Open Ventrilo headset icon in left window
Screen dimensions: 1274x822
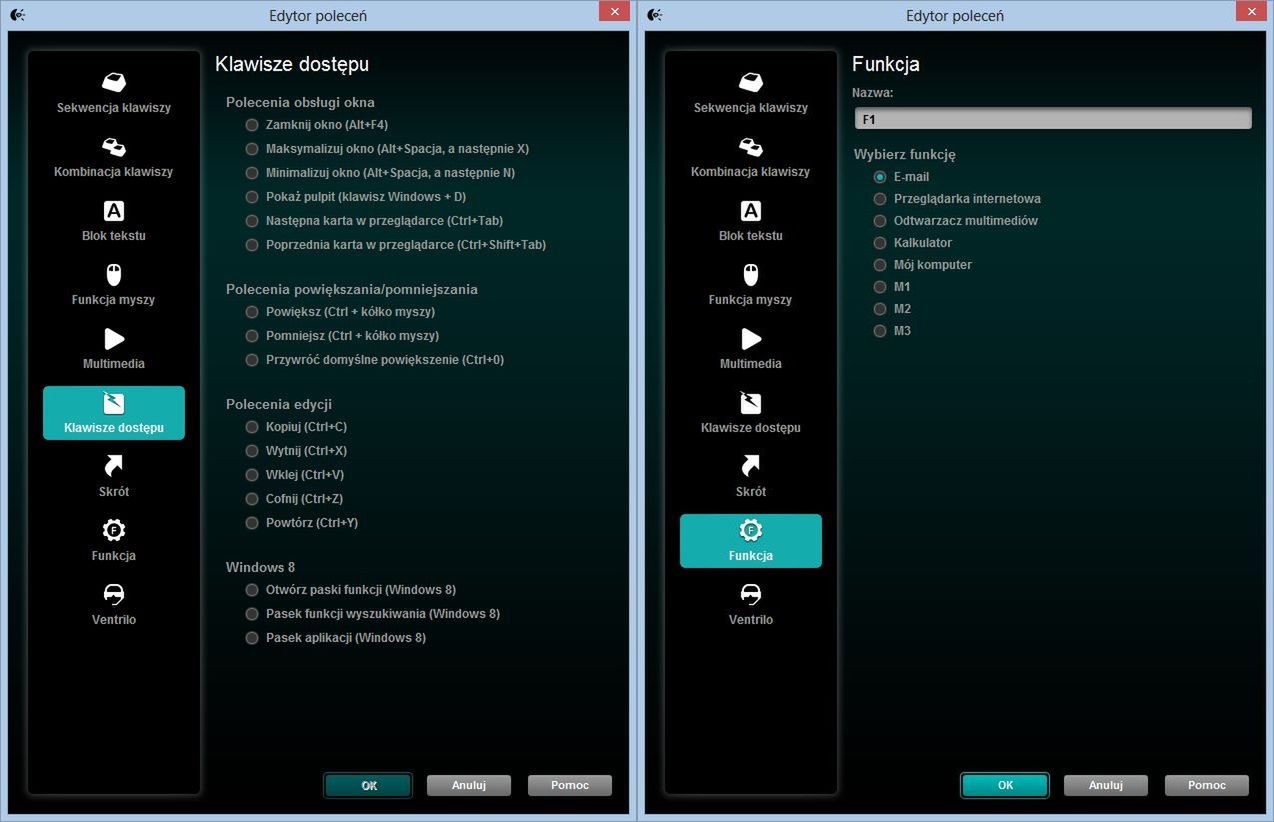tap(114, 594)
